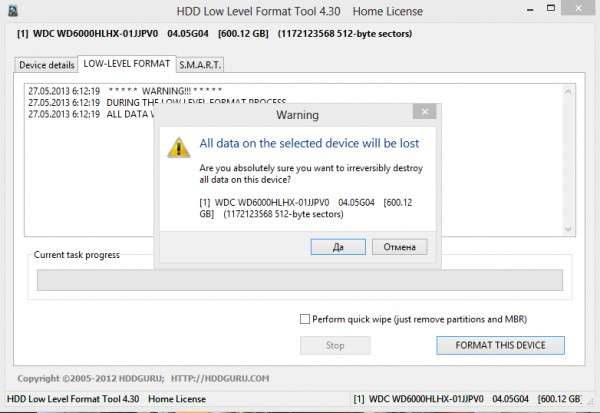Viewport: 600px width, 413px height.
Task: Click the current task progress bar
Action: point(300,280)
